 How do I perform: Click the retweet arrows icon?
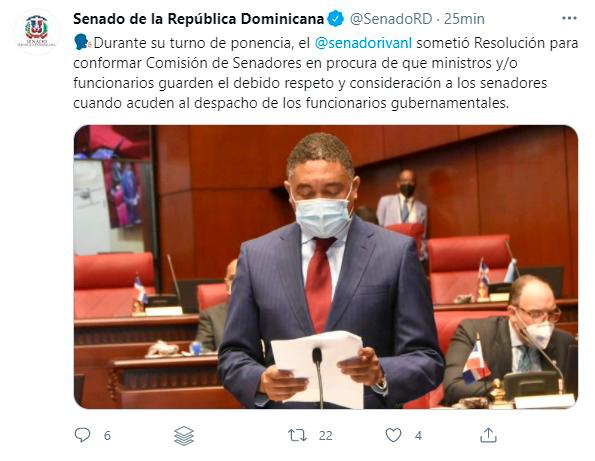tap(297, 435)
